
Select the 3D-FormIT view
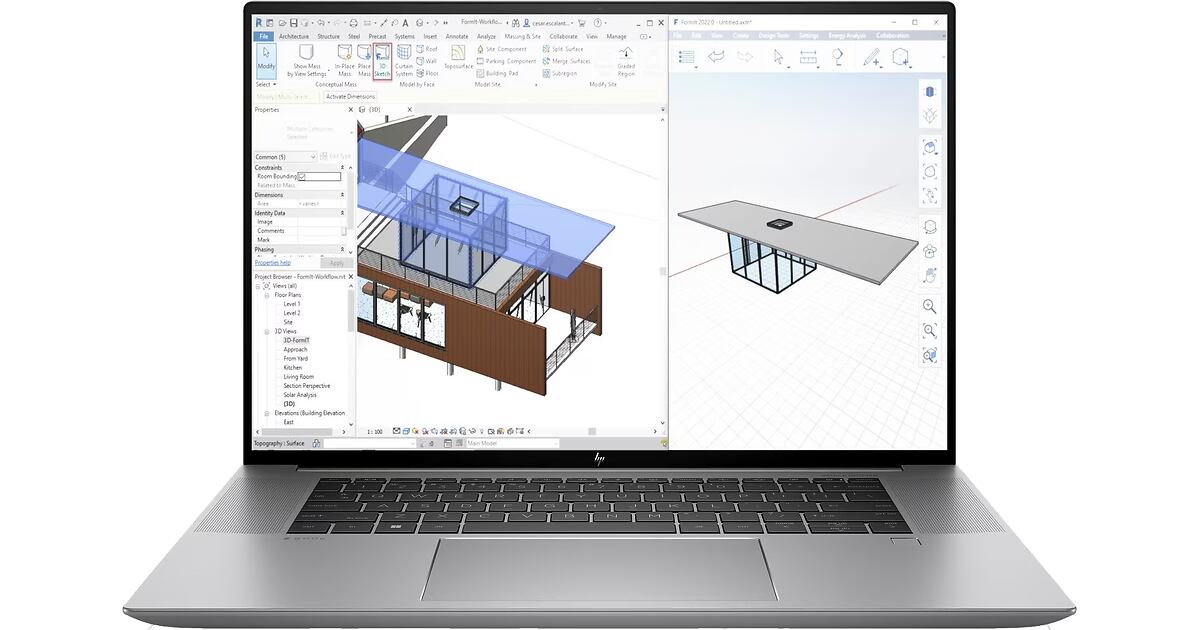click(x=296, y=340)
